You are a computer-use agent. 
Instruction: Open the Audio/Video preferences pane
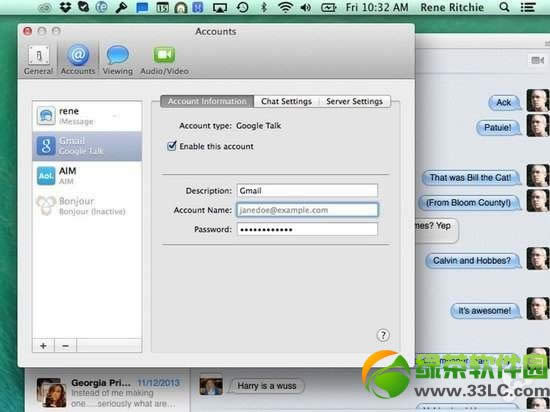click(x=165, y=60)
